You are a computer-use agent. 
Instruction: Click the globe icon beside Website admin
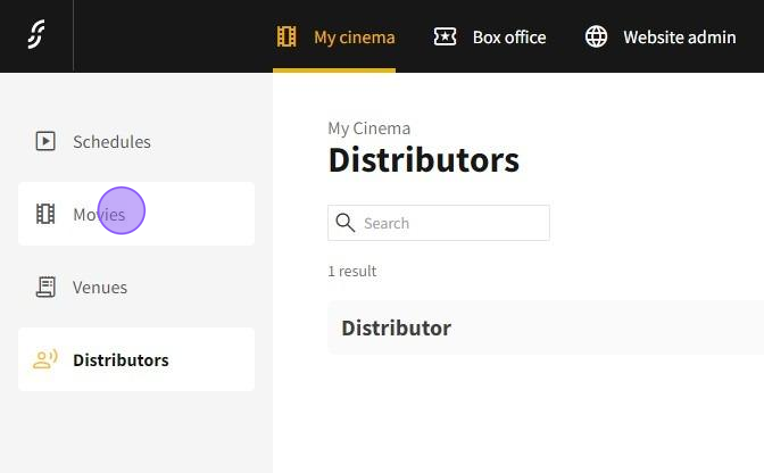596,37
